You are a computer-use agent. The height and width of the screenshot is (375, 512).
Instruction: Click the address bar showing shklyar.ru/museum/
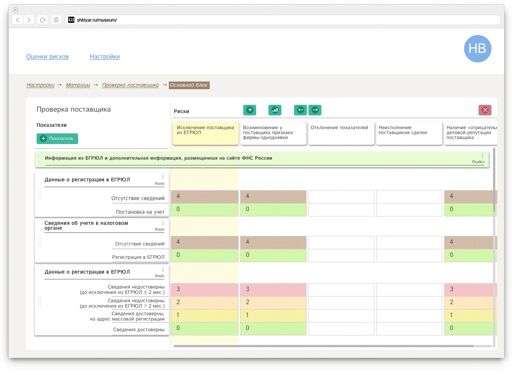(x=283, y=20)
